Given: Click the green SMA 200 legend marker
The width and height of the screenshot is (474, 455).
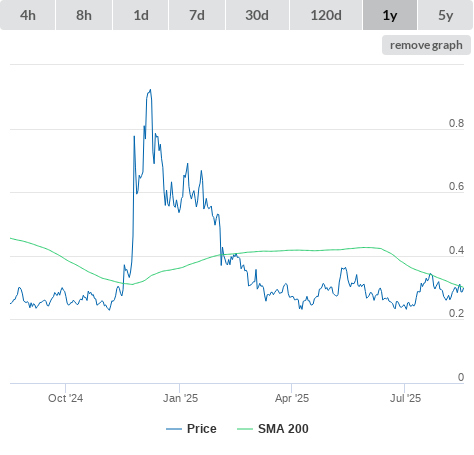Looking at the screenshot, I should [245, 429].
